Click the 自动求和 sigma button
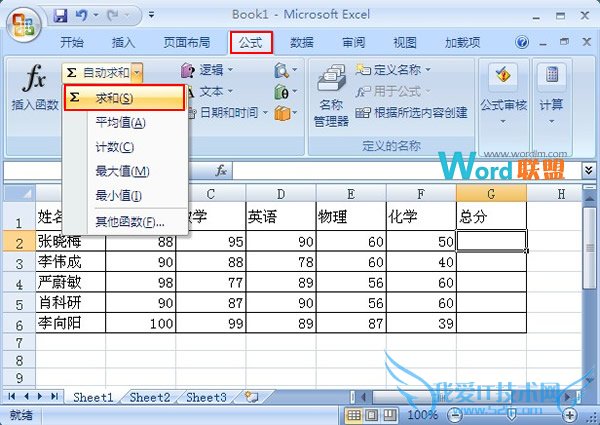The image size is (600, 425). click(x=97, y=73)
